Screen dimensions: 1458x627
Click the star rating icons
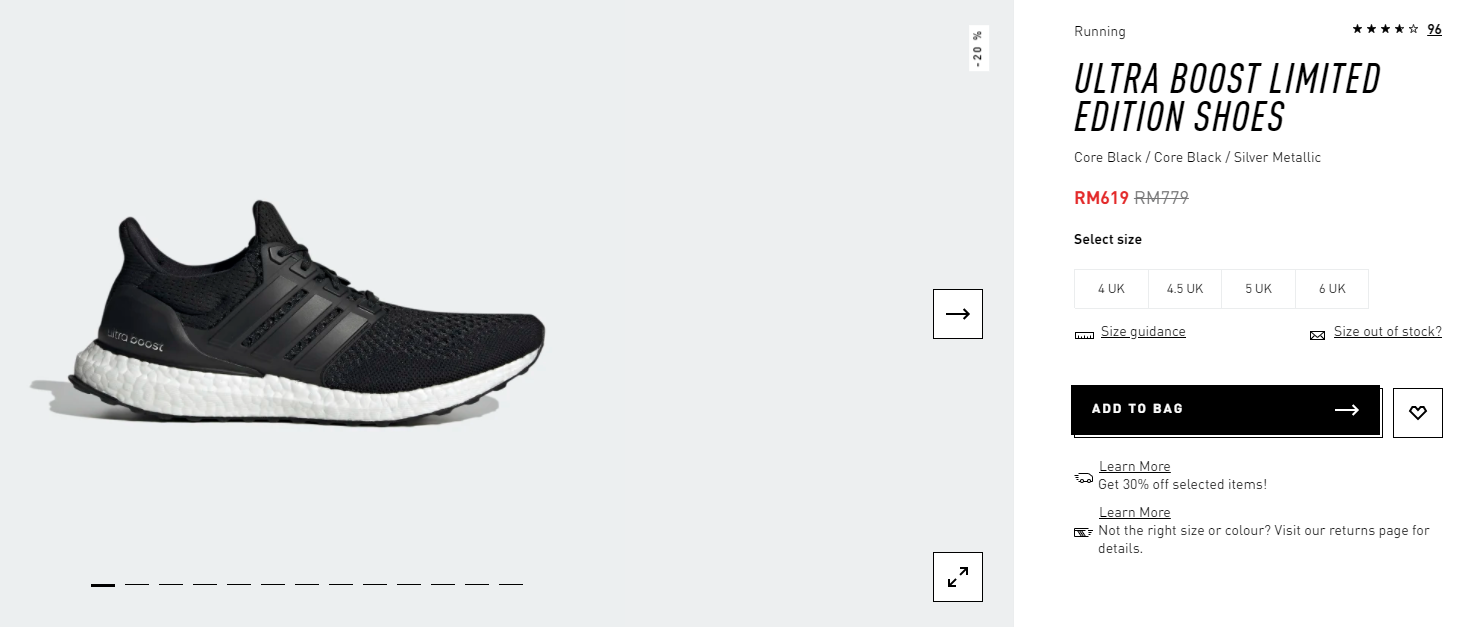coord(1385,29)
